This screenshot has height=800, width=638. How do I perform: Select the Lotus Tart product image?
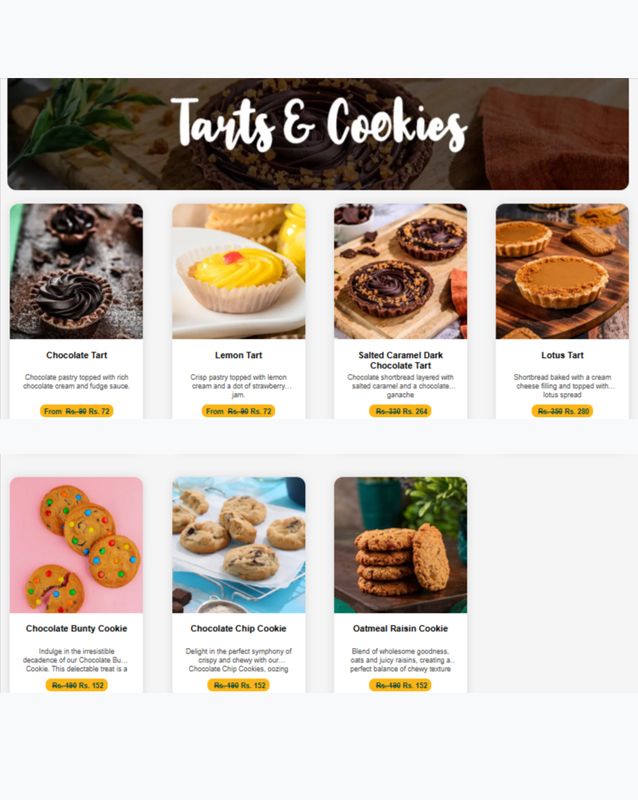pyautogui.click(x=562, y=271)
